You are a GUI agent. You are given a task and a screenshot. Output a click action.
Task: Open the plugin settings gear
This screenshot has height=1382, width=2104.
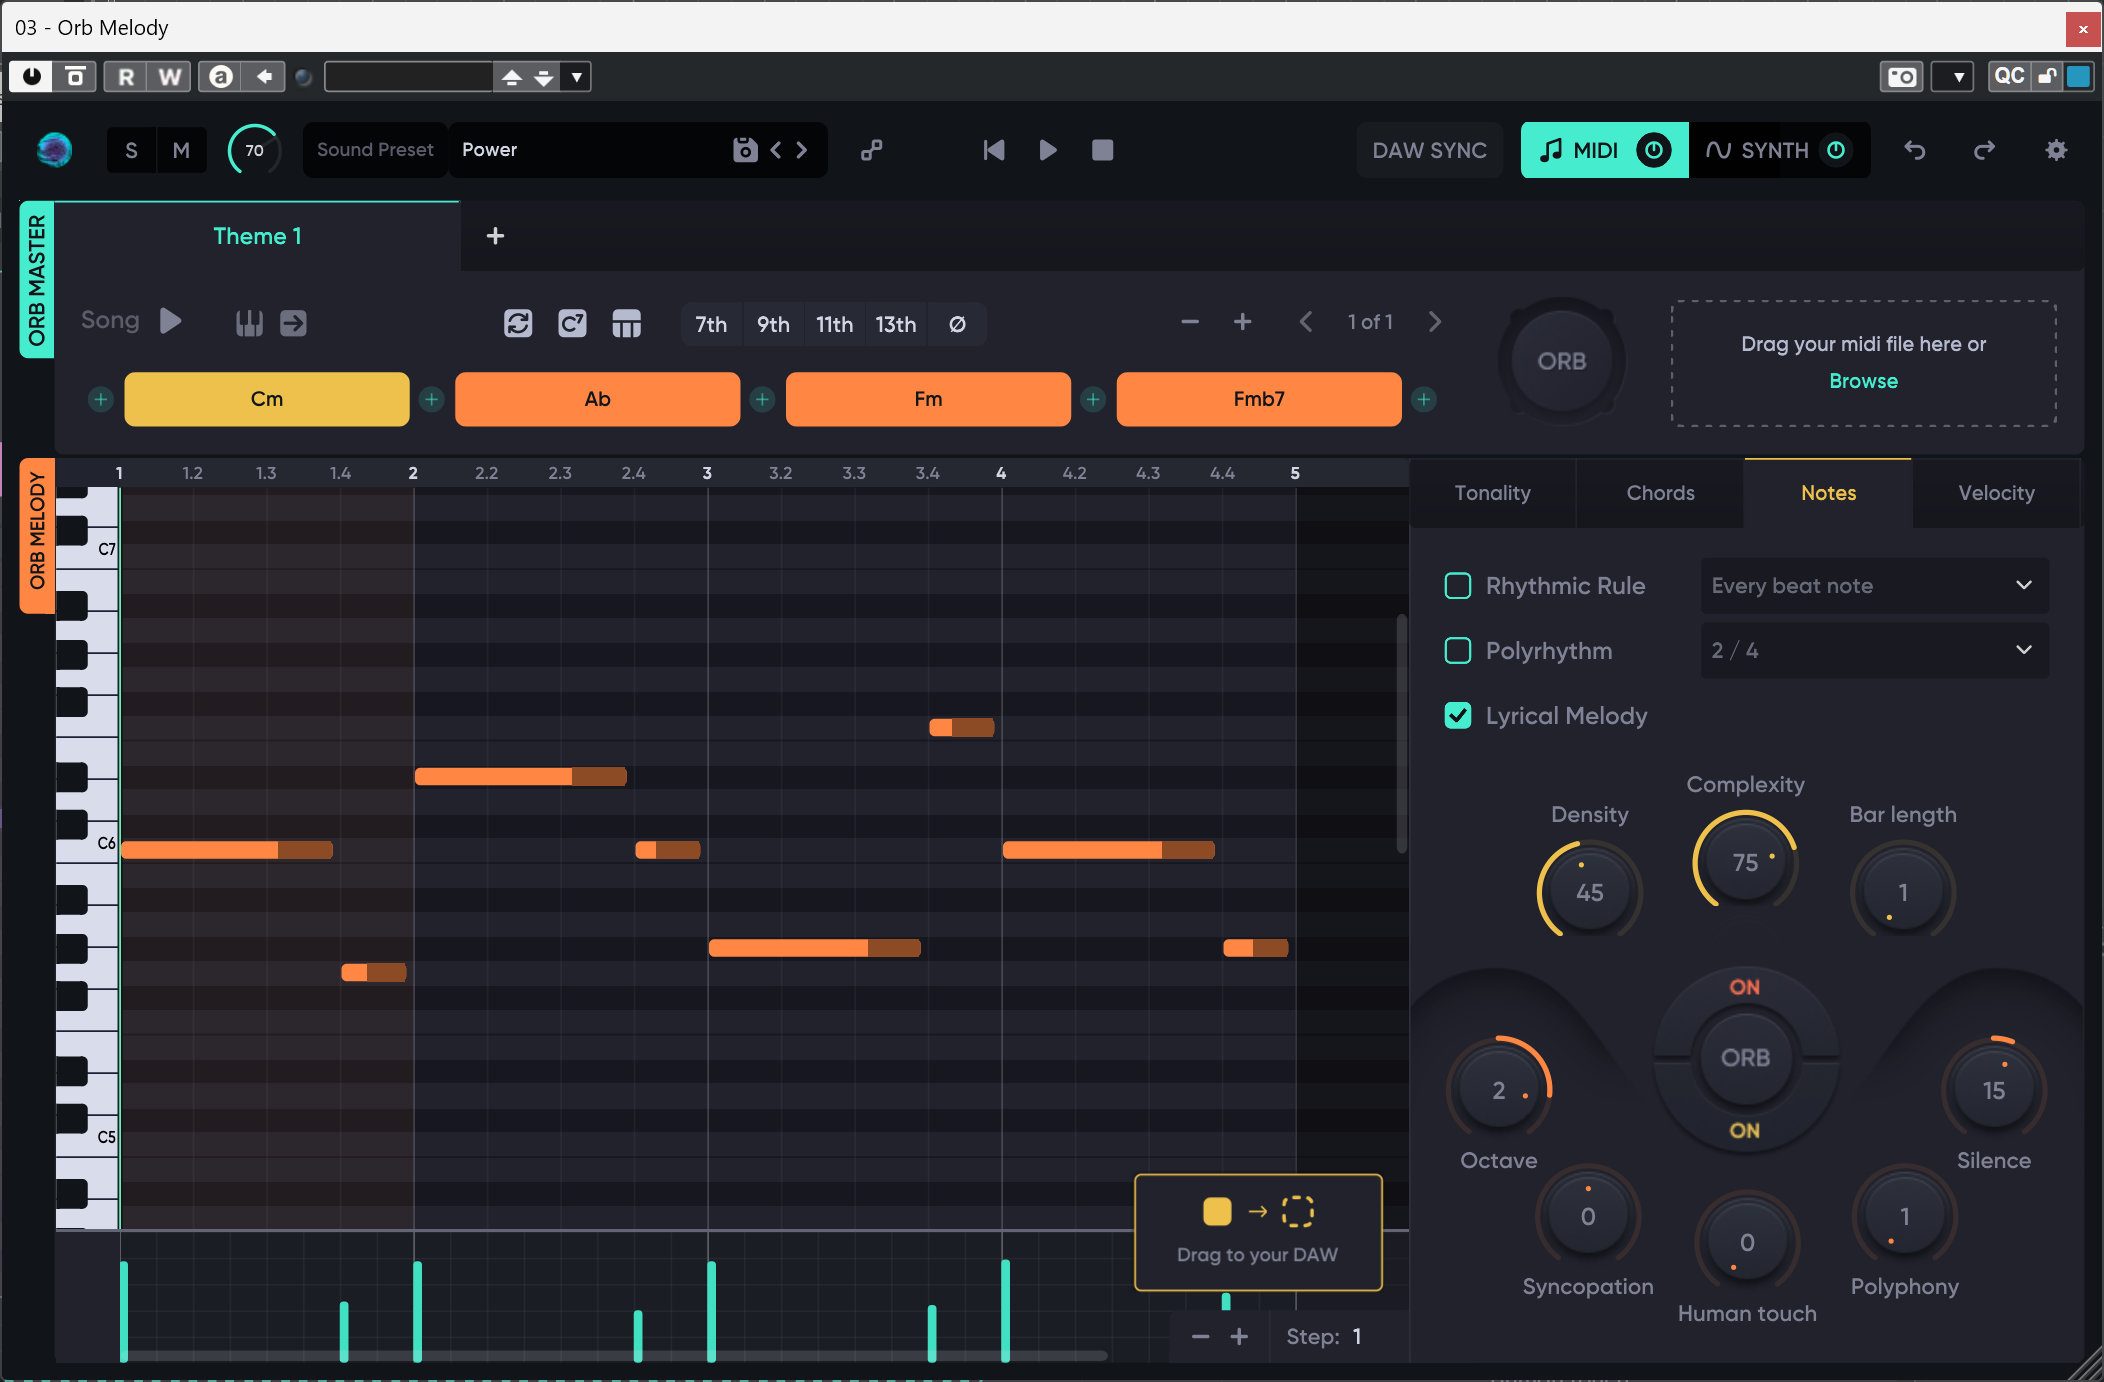click(2056, 150)
